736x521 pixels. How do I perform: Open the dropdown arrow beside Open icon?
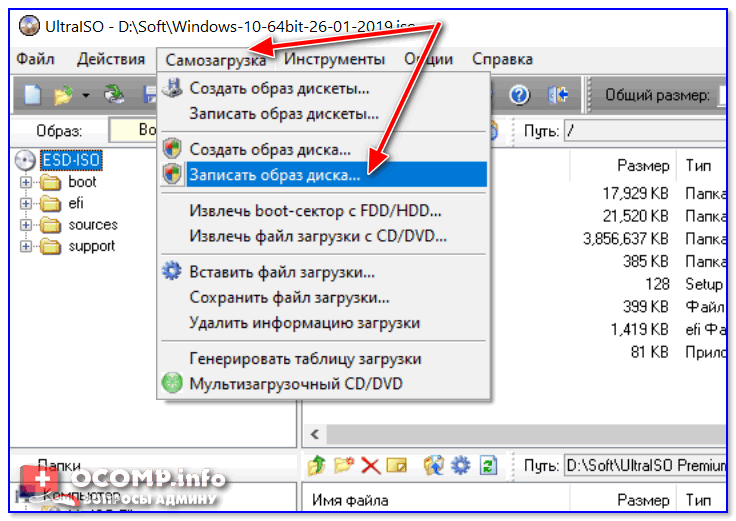pyautogui.click(x=85, y=96)
